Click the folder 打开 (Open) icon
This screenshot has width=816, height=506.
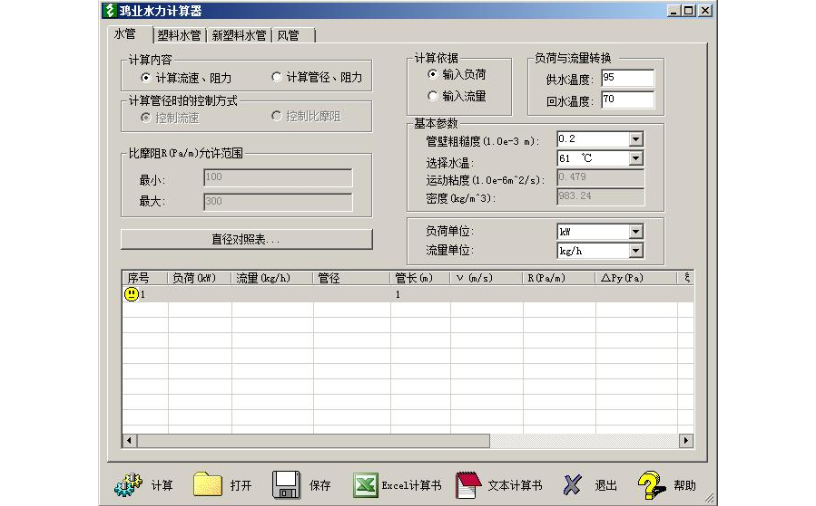pyautogui.click(x=208, y=486)
